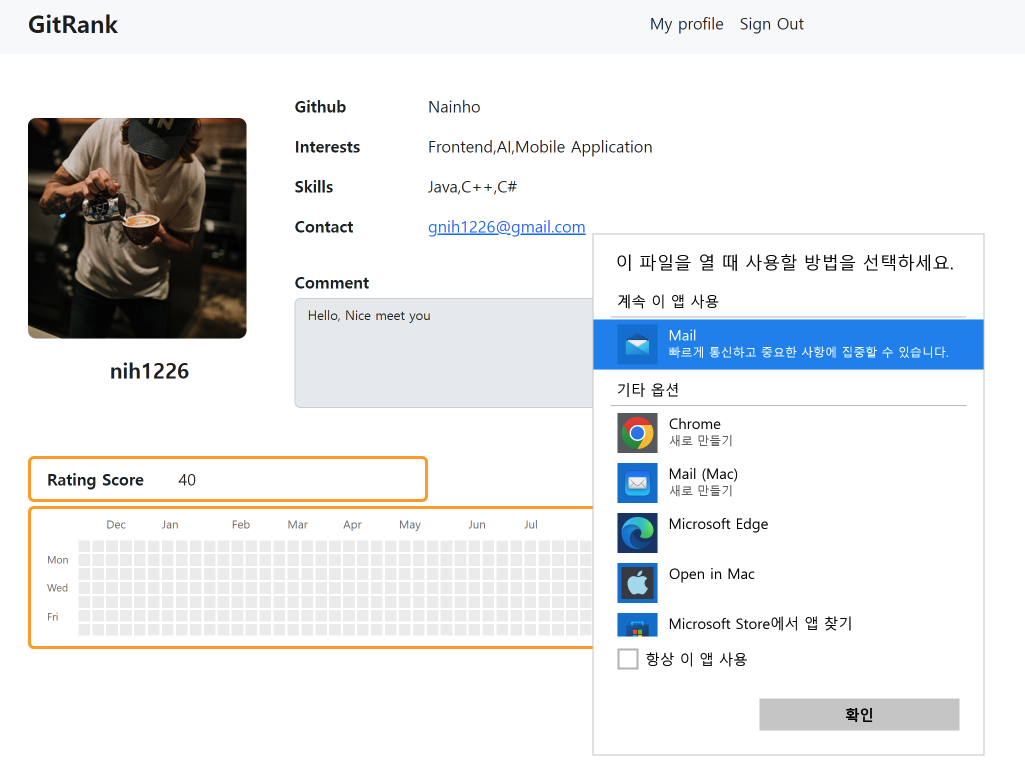1025x782 pixels.
Task: Click the Open in Mac apple icon
Action: click(637, 583)
